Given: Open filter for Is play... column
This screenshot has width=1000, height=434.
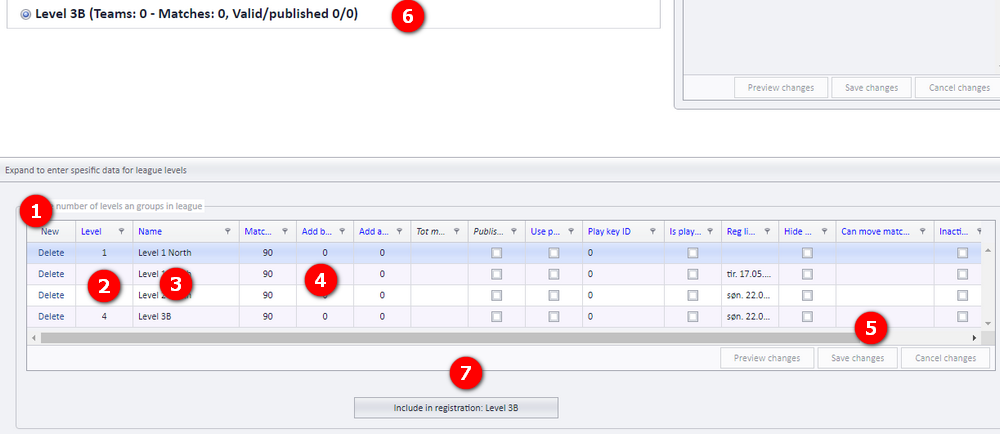Looking at the screenshot, I should click(710, 231).
